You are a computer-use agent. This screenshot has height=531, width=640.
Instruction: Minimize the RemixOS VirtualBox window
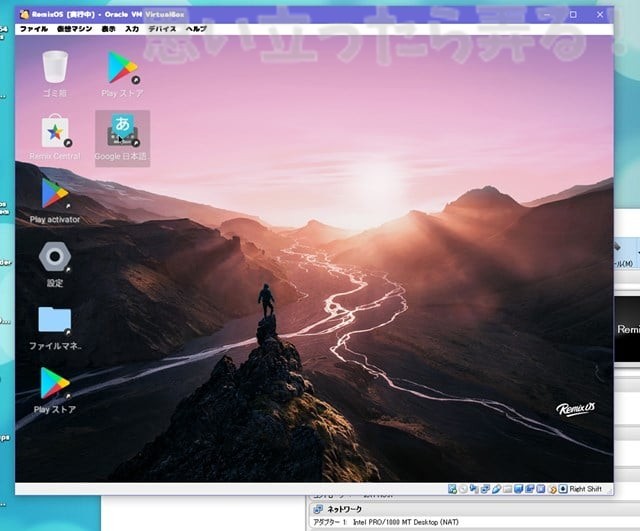click(x=547, y=14)
